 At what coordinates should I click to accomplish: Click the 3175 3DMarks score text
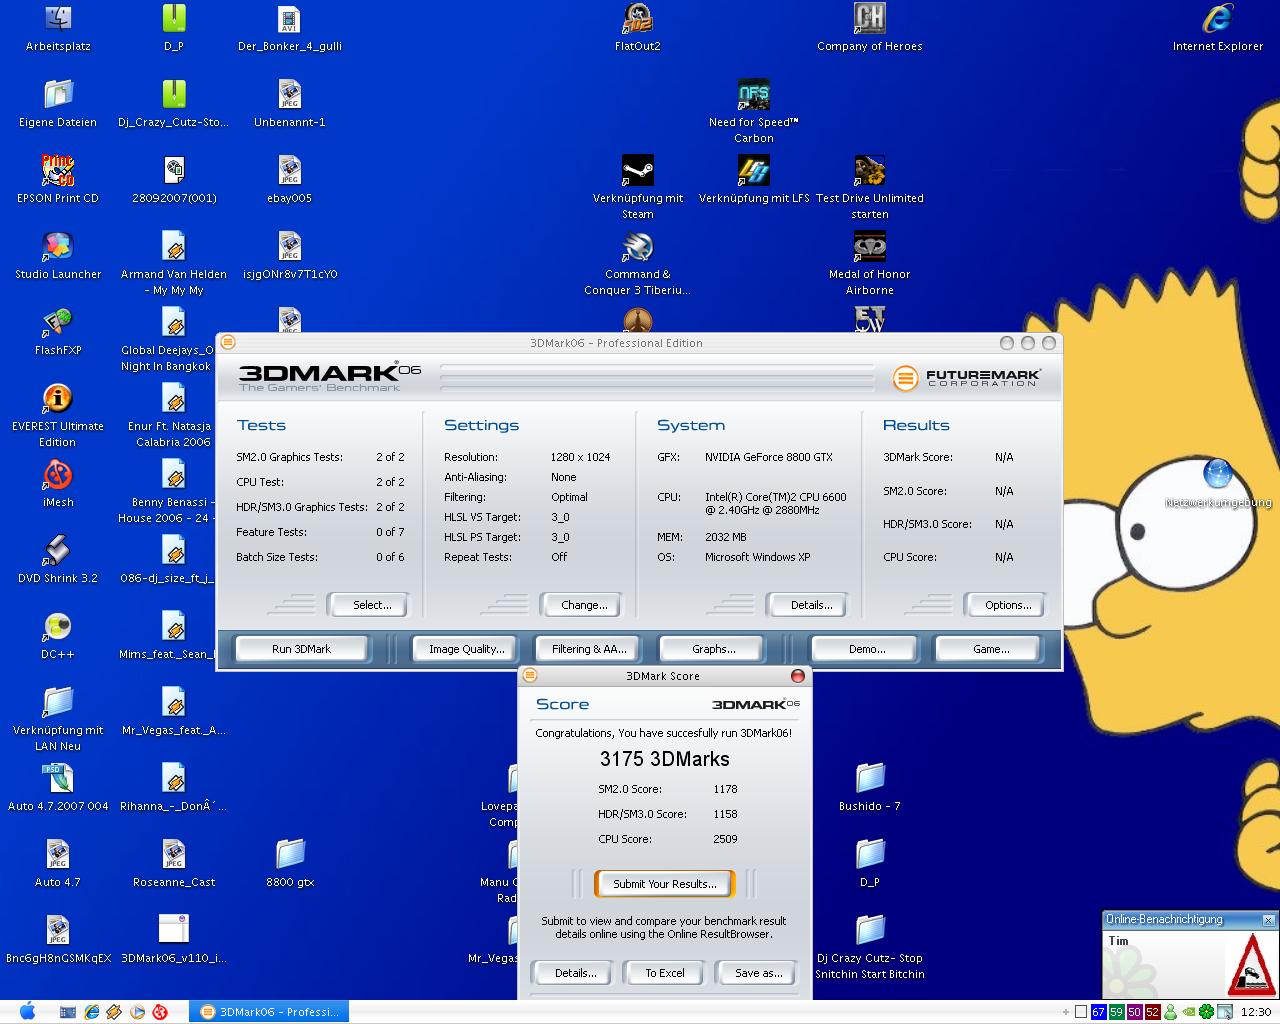pyautogui.click(x=665, y=759)
